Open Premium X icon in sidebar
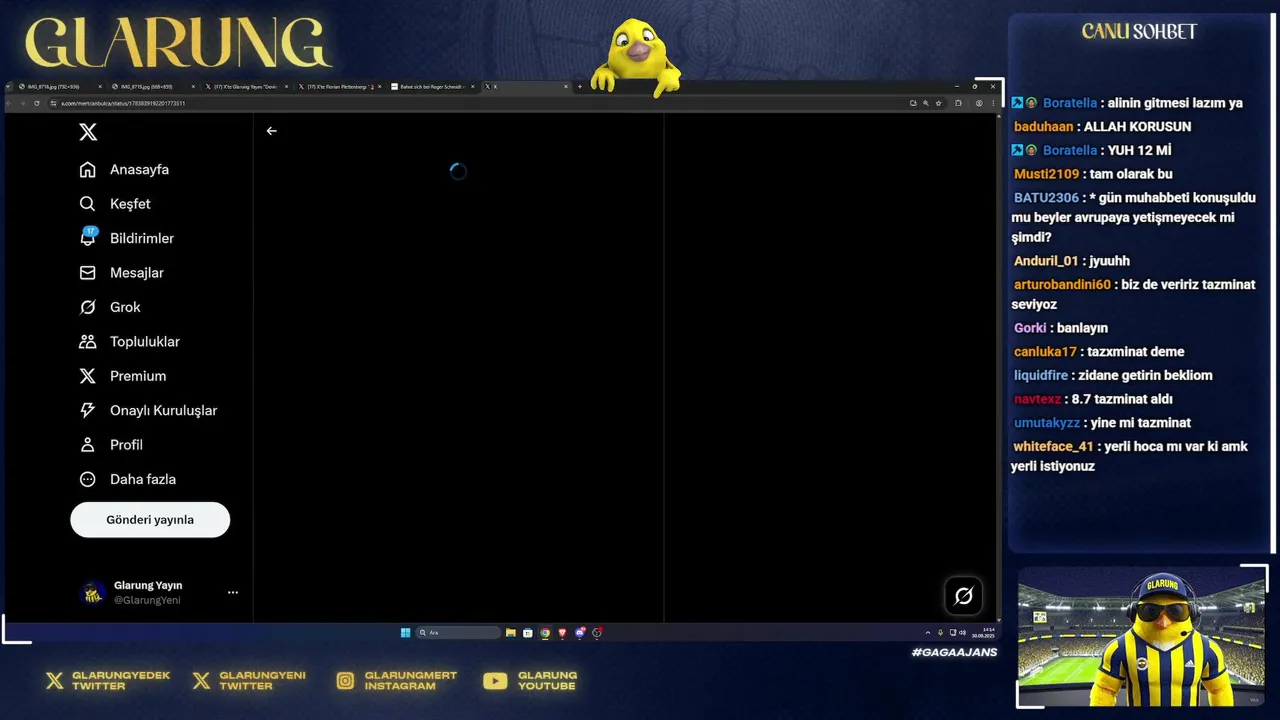 click(x=88, y=376)
